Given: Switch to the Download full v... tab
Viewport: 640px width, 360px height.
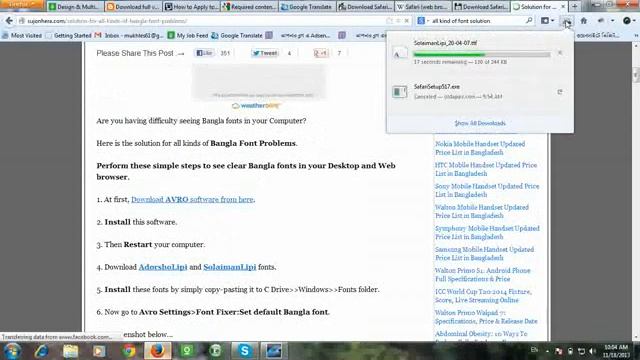Looking at the screenshot, I should click(x=133, y=7).
